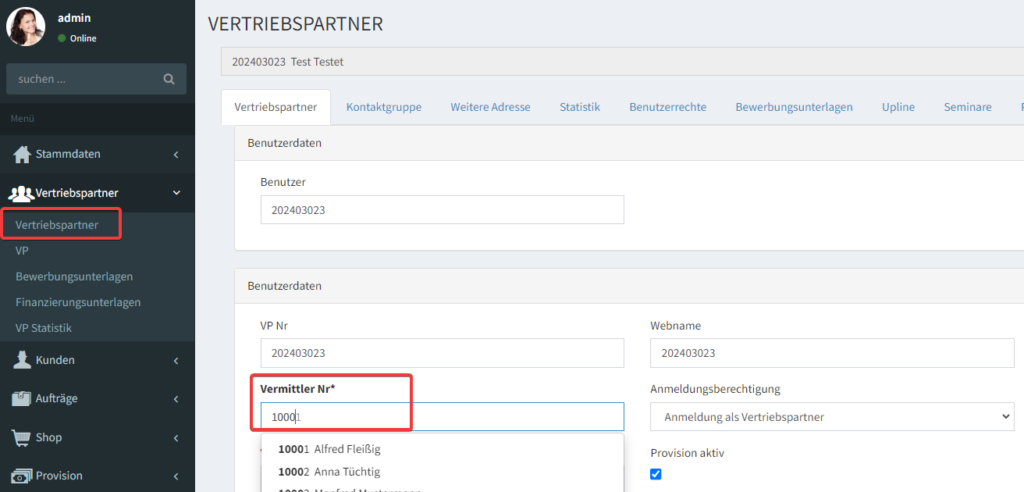Viewport: 1024px width, 492px height.
Task: Expand the Stammdaten menu chevron
Action: coord(176,155)
